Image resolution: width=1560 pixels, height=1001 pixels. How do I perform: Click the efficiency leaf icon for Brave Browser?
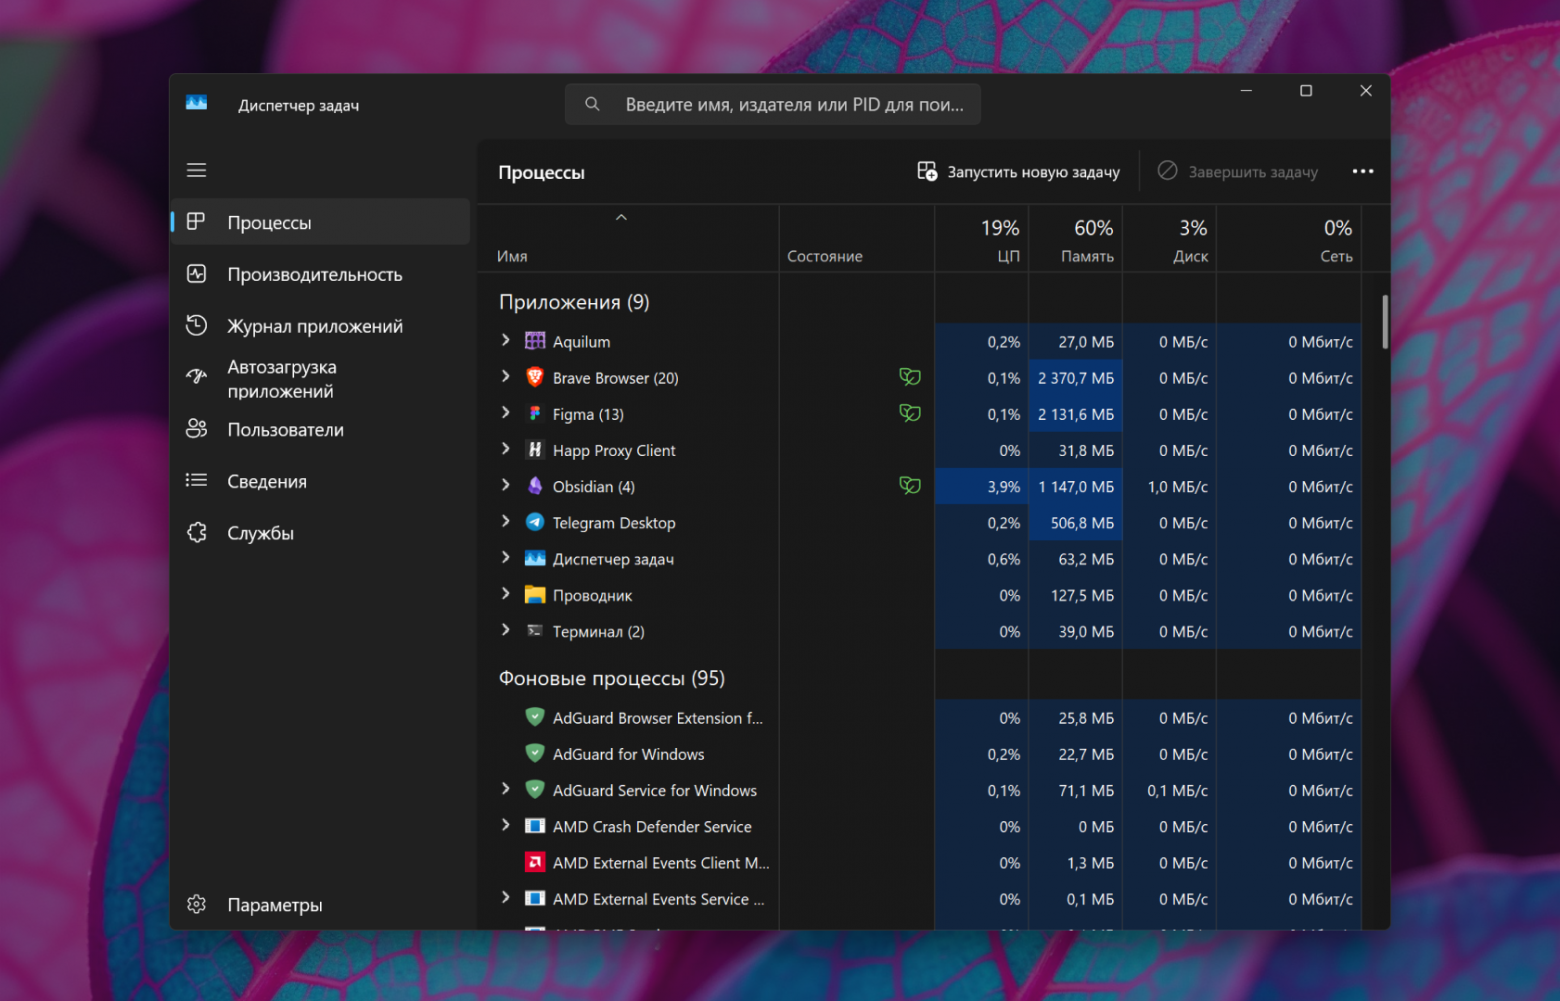point(910,377)
